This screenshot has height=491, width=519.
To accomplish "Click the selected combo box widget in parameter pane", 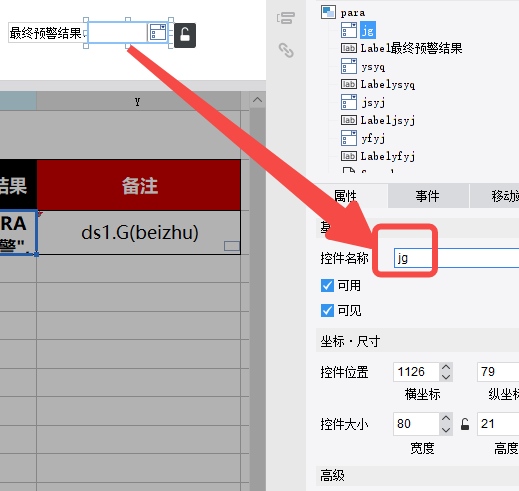I will (x=128, y=32).
